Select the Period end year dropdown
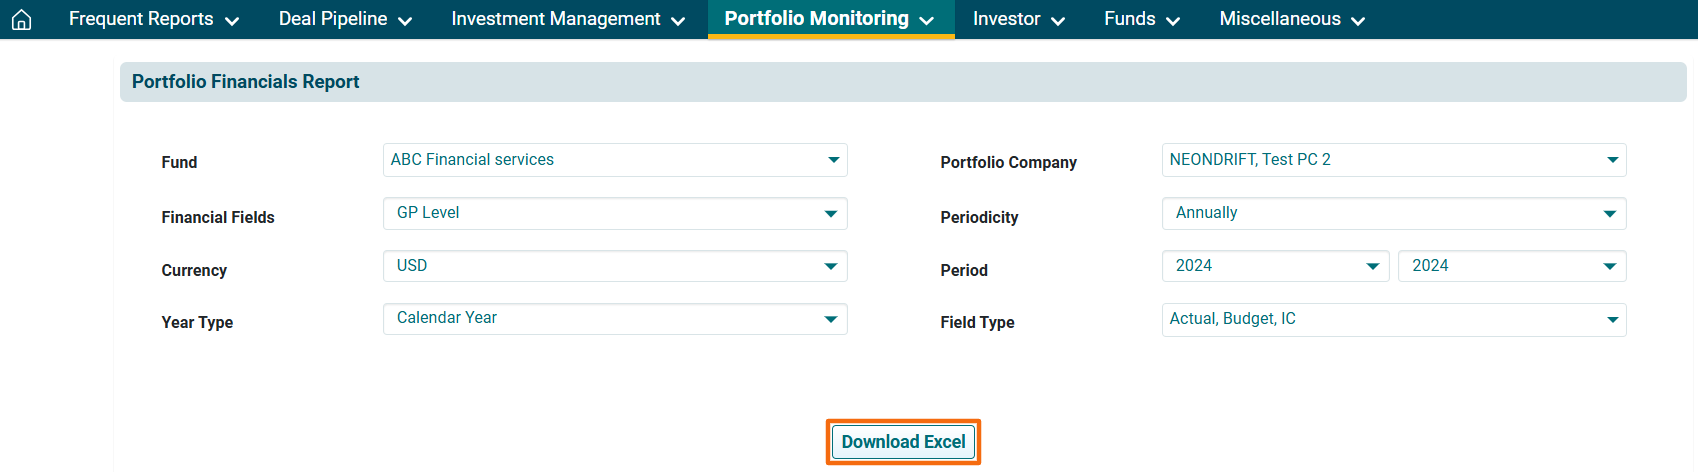The width and height of the screenshot is (1698, 472). pos(1511,266)
